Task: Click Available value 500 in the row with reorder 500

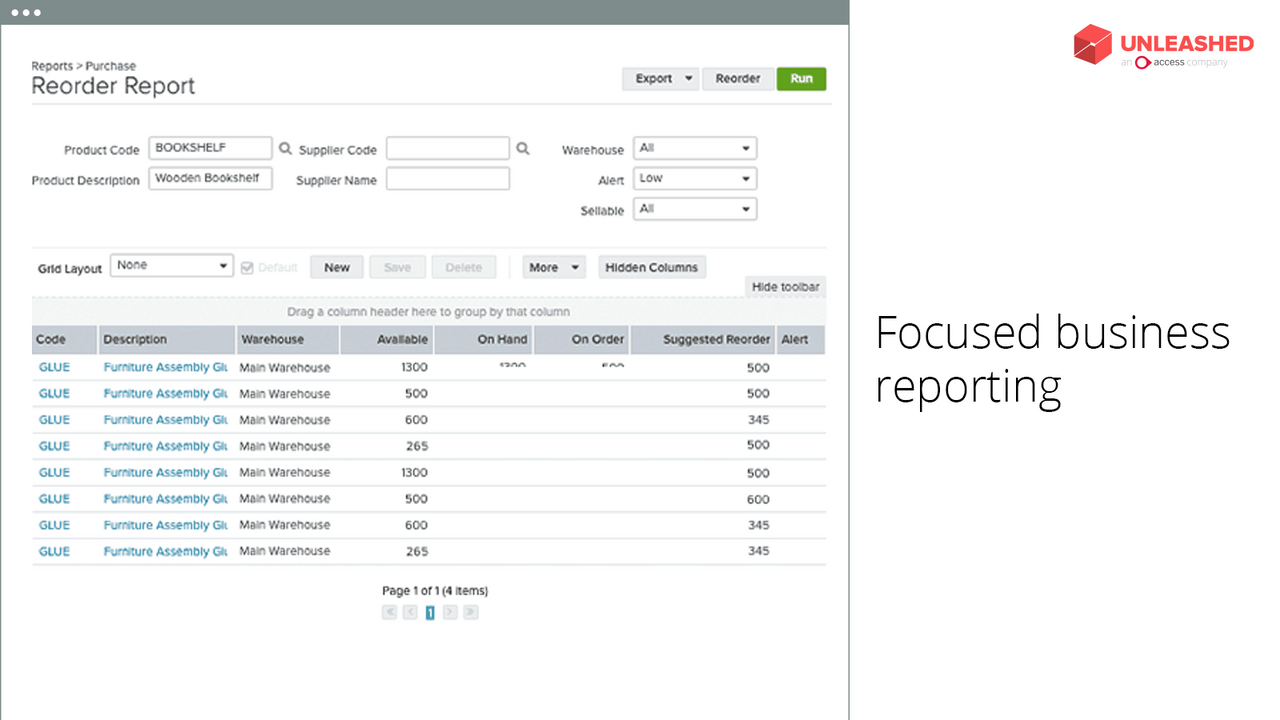Action: click(x=416, y=393)
